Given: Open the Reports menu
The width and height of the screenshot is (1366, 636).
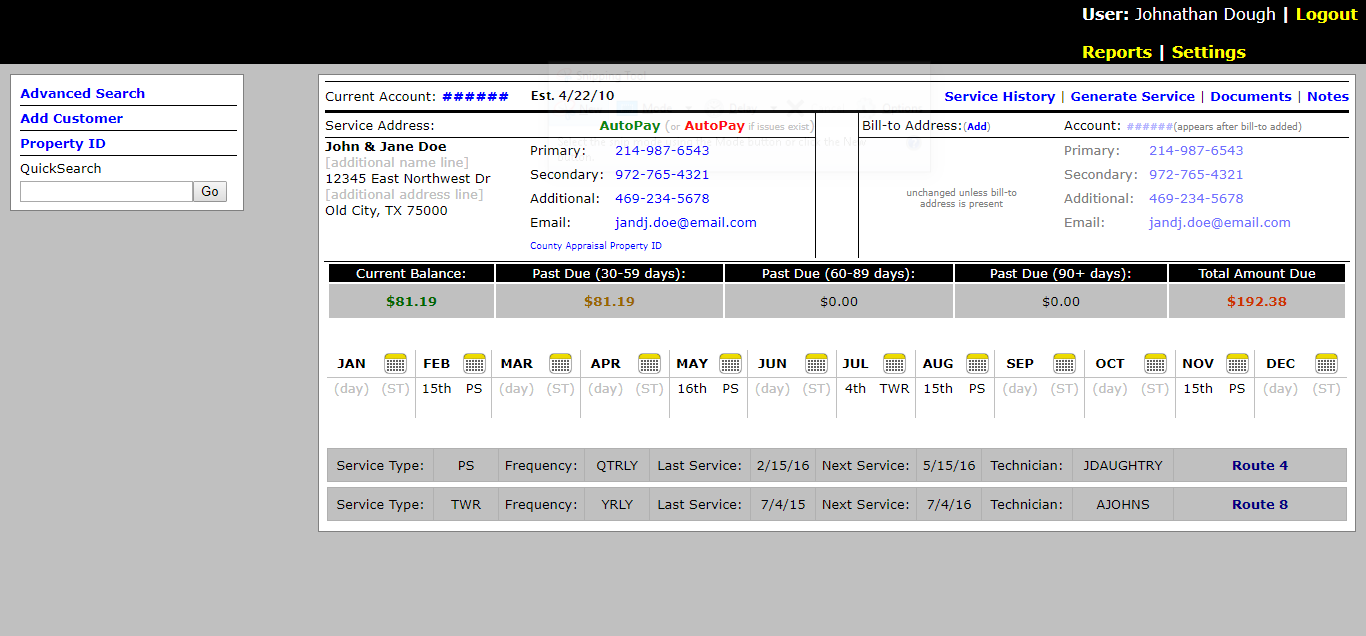Looking at the screenshot, I should pos(1116,52).
